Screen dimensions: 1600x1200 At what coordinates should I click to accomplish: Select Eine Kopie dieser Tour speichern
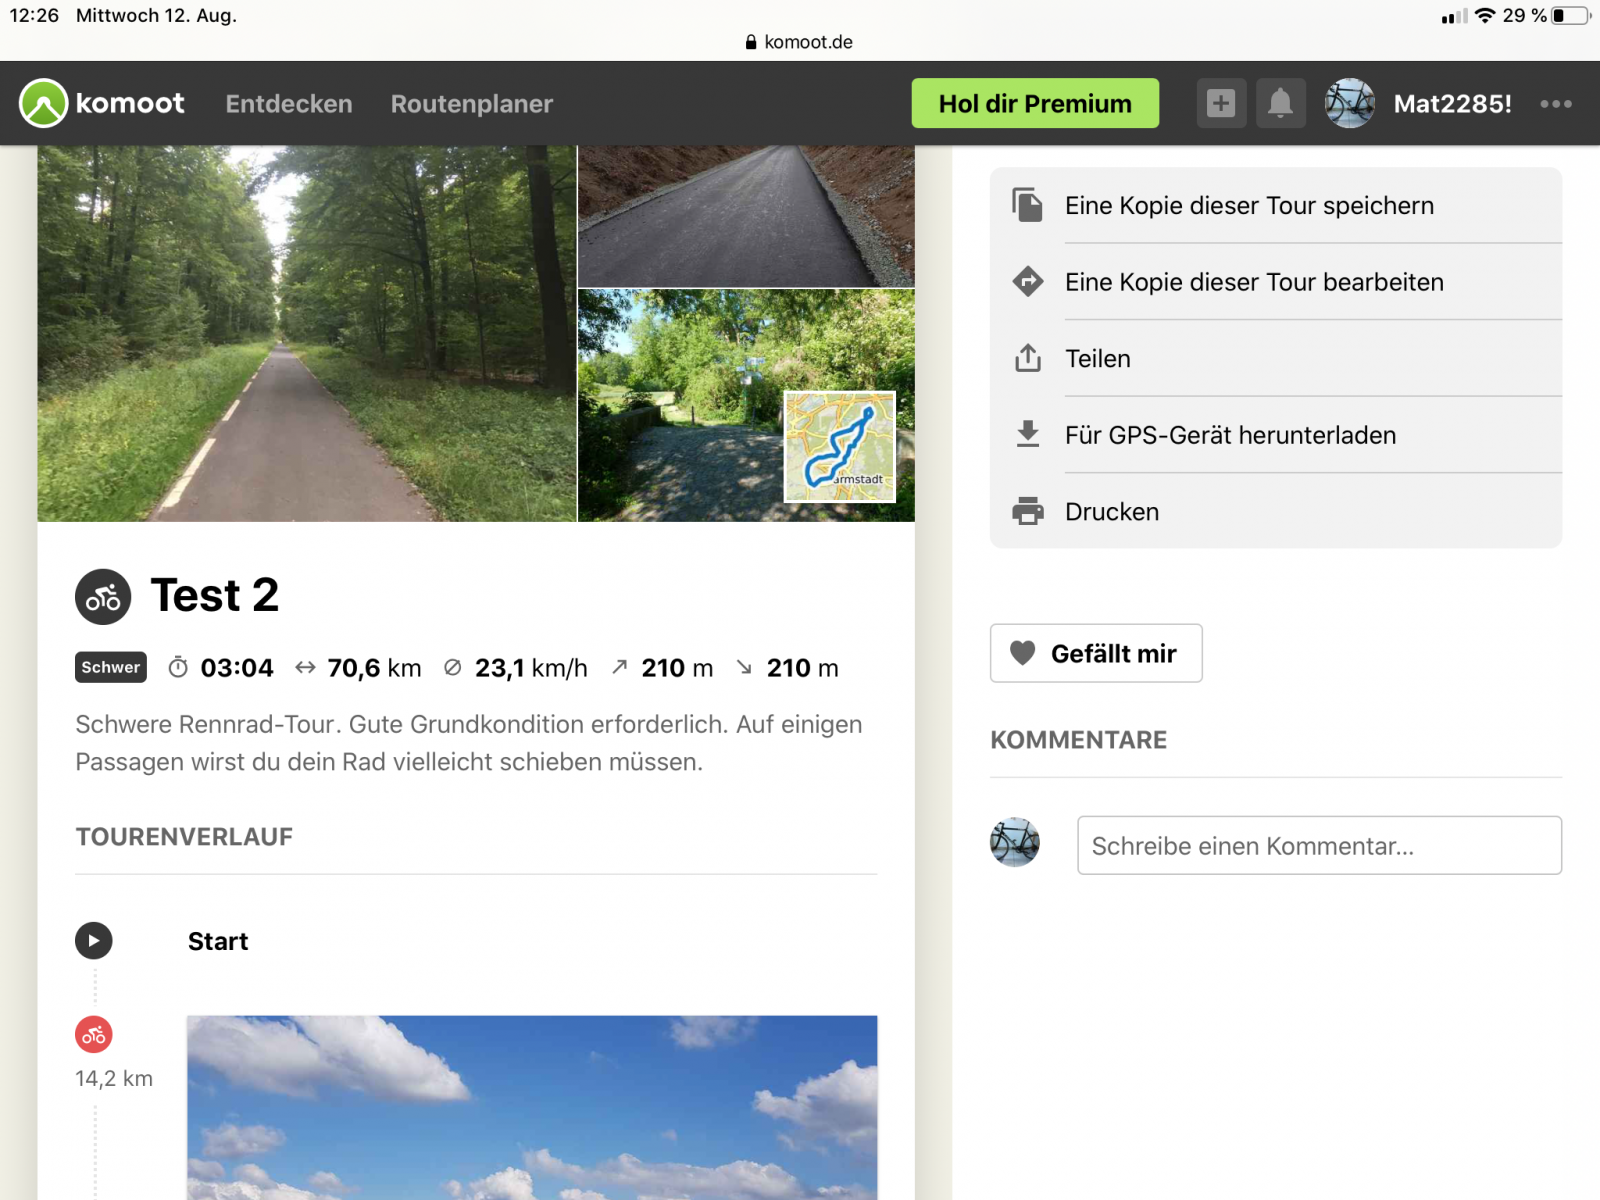[x=1249, y=206]
